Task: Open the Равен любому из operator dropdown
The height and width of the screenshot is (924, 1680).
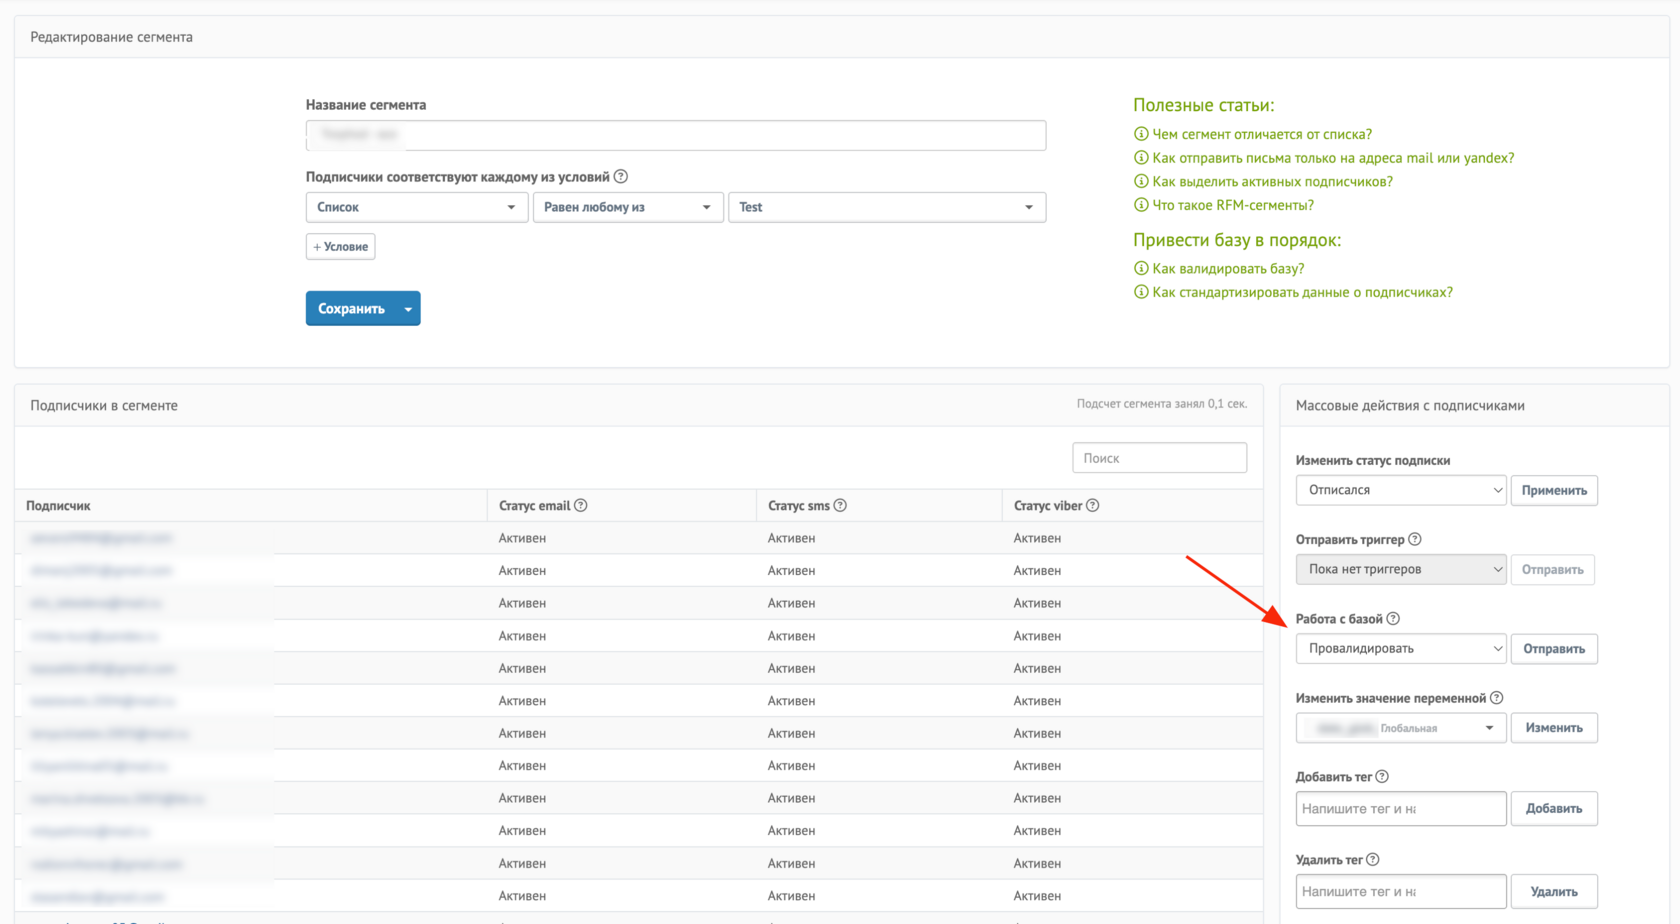Action: coord(628,207)
